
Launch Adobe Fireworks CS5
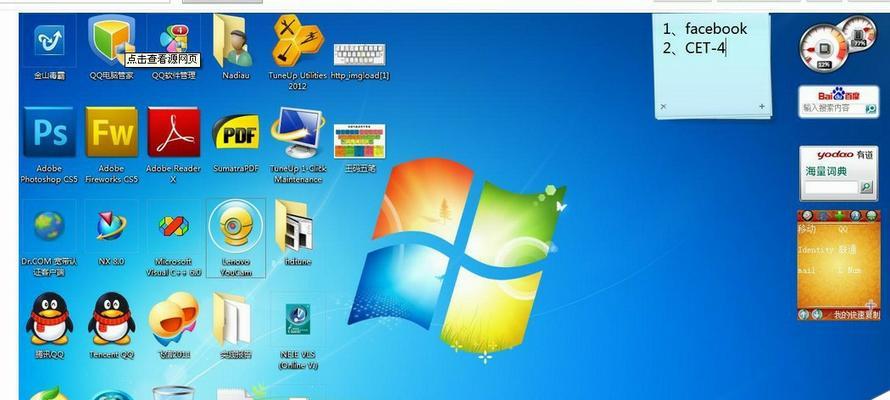pyautogui.click(x=111, y=132)
